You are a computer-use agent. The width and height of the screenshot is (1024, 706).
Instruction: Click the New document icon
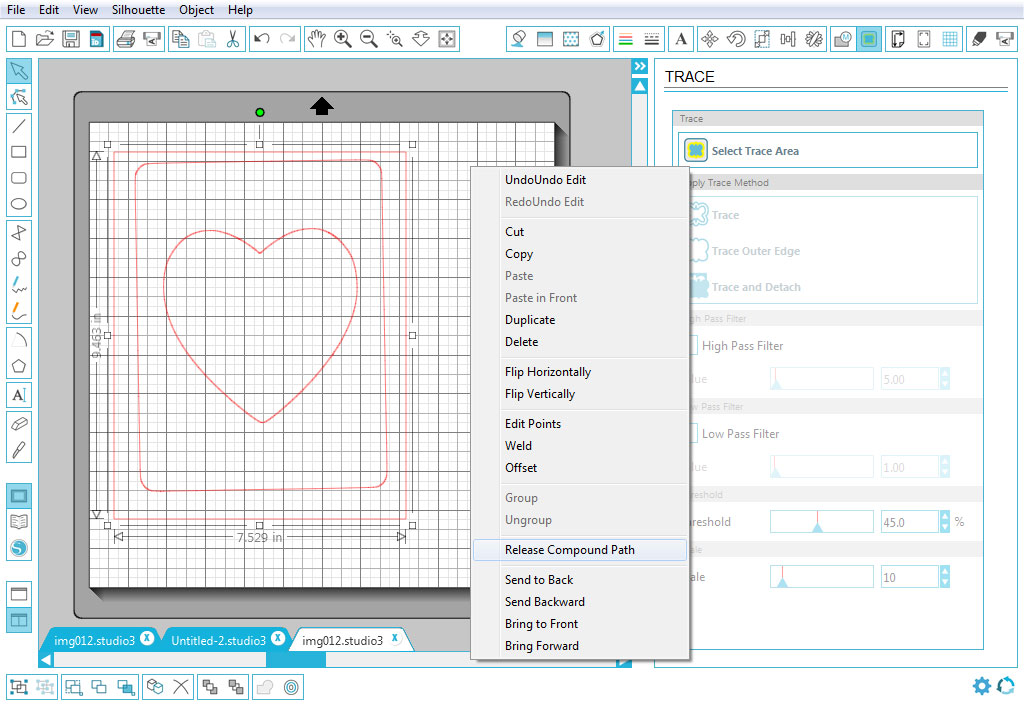tap(19, 39)
